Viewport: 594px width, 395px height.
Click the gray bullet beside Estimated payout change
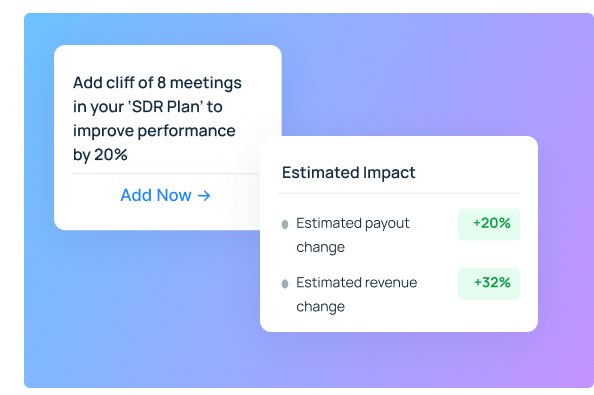click(285, 224)
